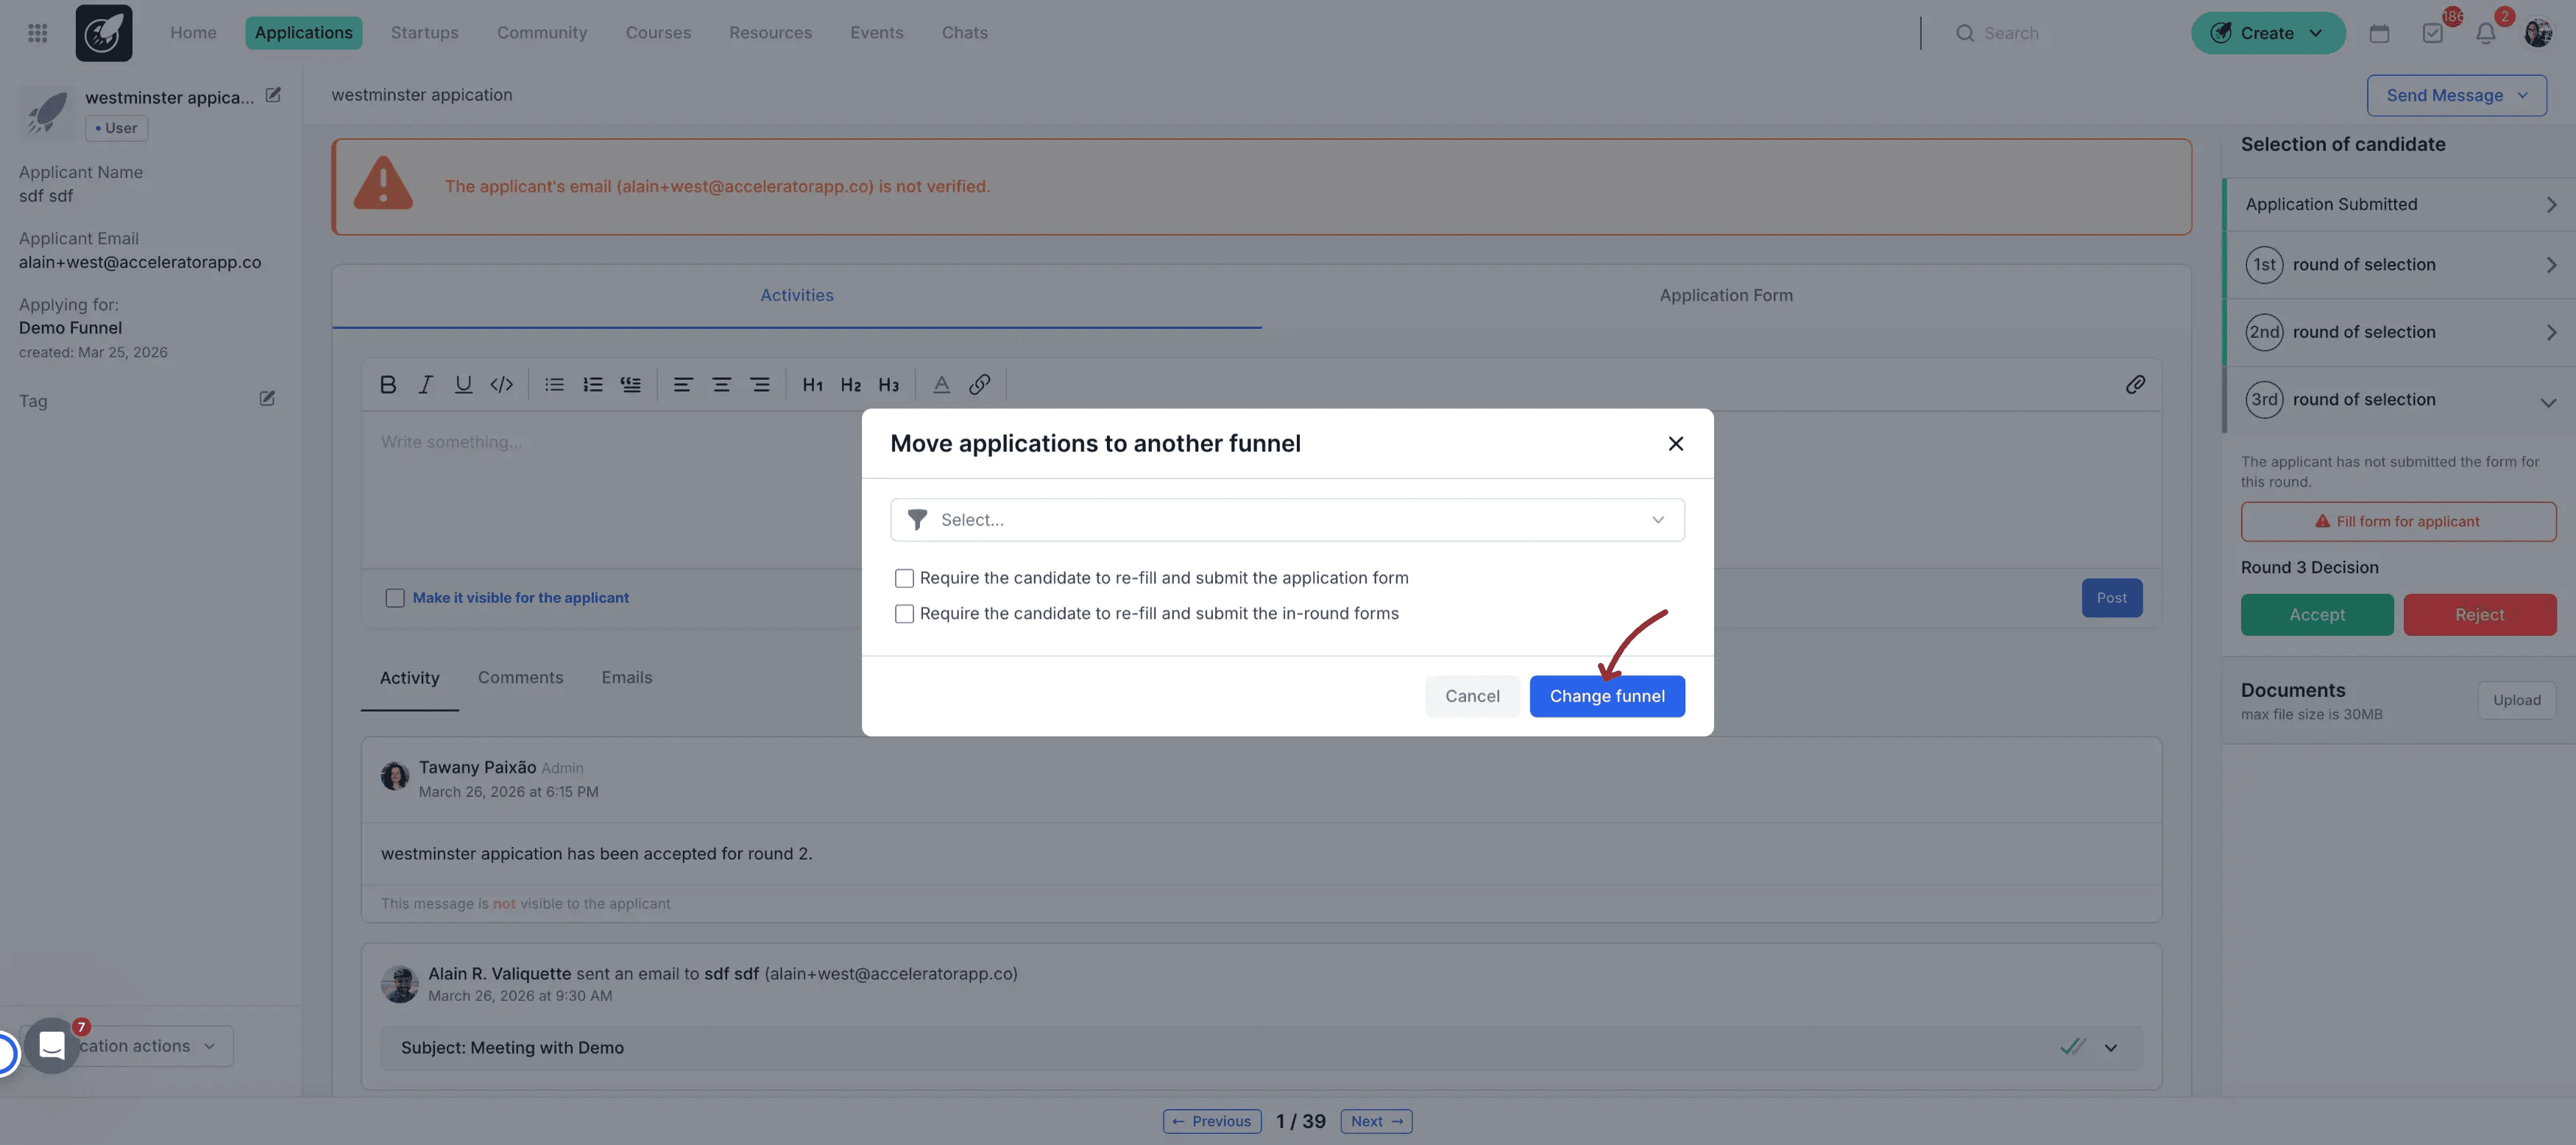Apply Heading 1 style

click(x=812, y=384)
